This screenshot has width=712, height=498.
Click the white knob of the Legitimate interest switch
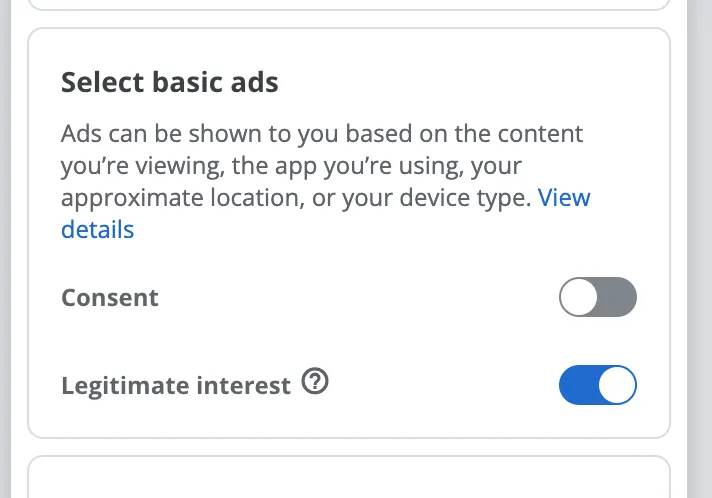click(x=617, y=385)
